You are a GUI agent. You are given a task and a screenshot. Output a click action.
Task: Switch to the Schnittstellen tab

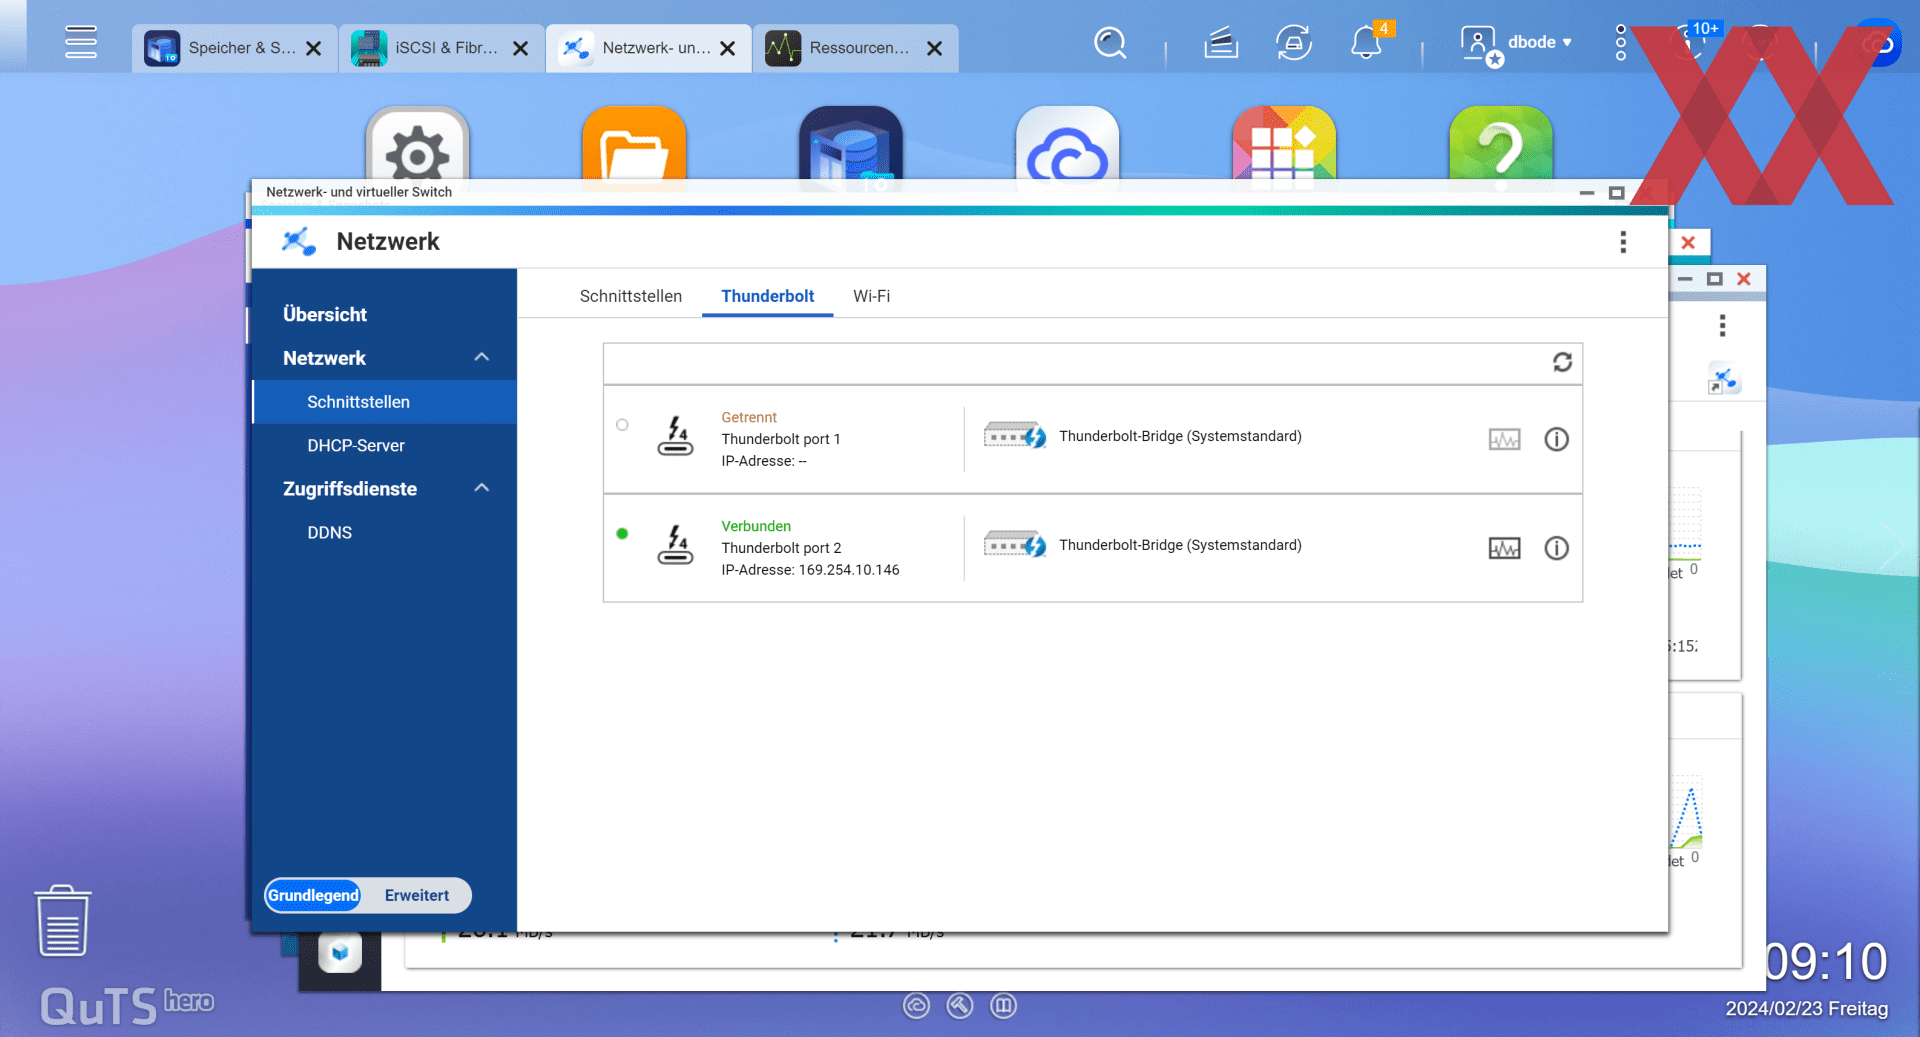coord(631,296)
